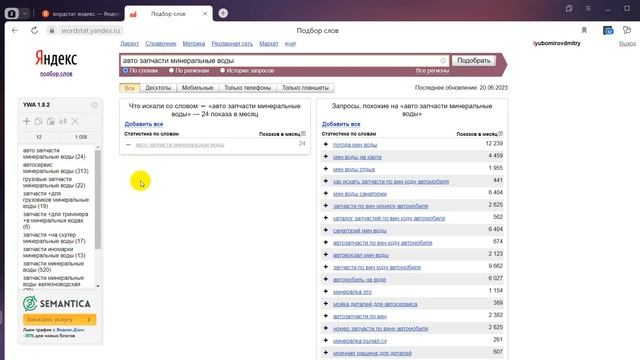
Task: Click the YWA keyword list scrollbar
Action: [x=98, y=200]
